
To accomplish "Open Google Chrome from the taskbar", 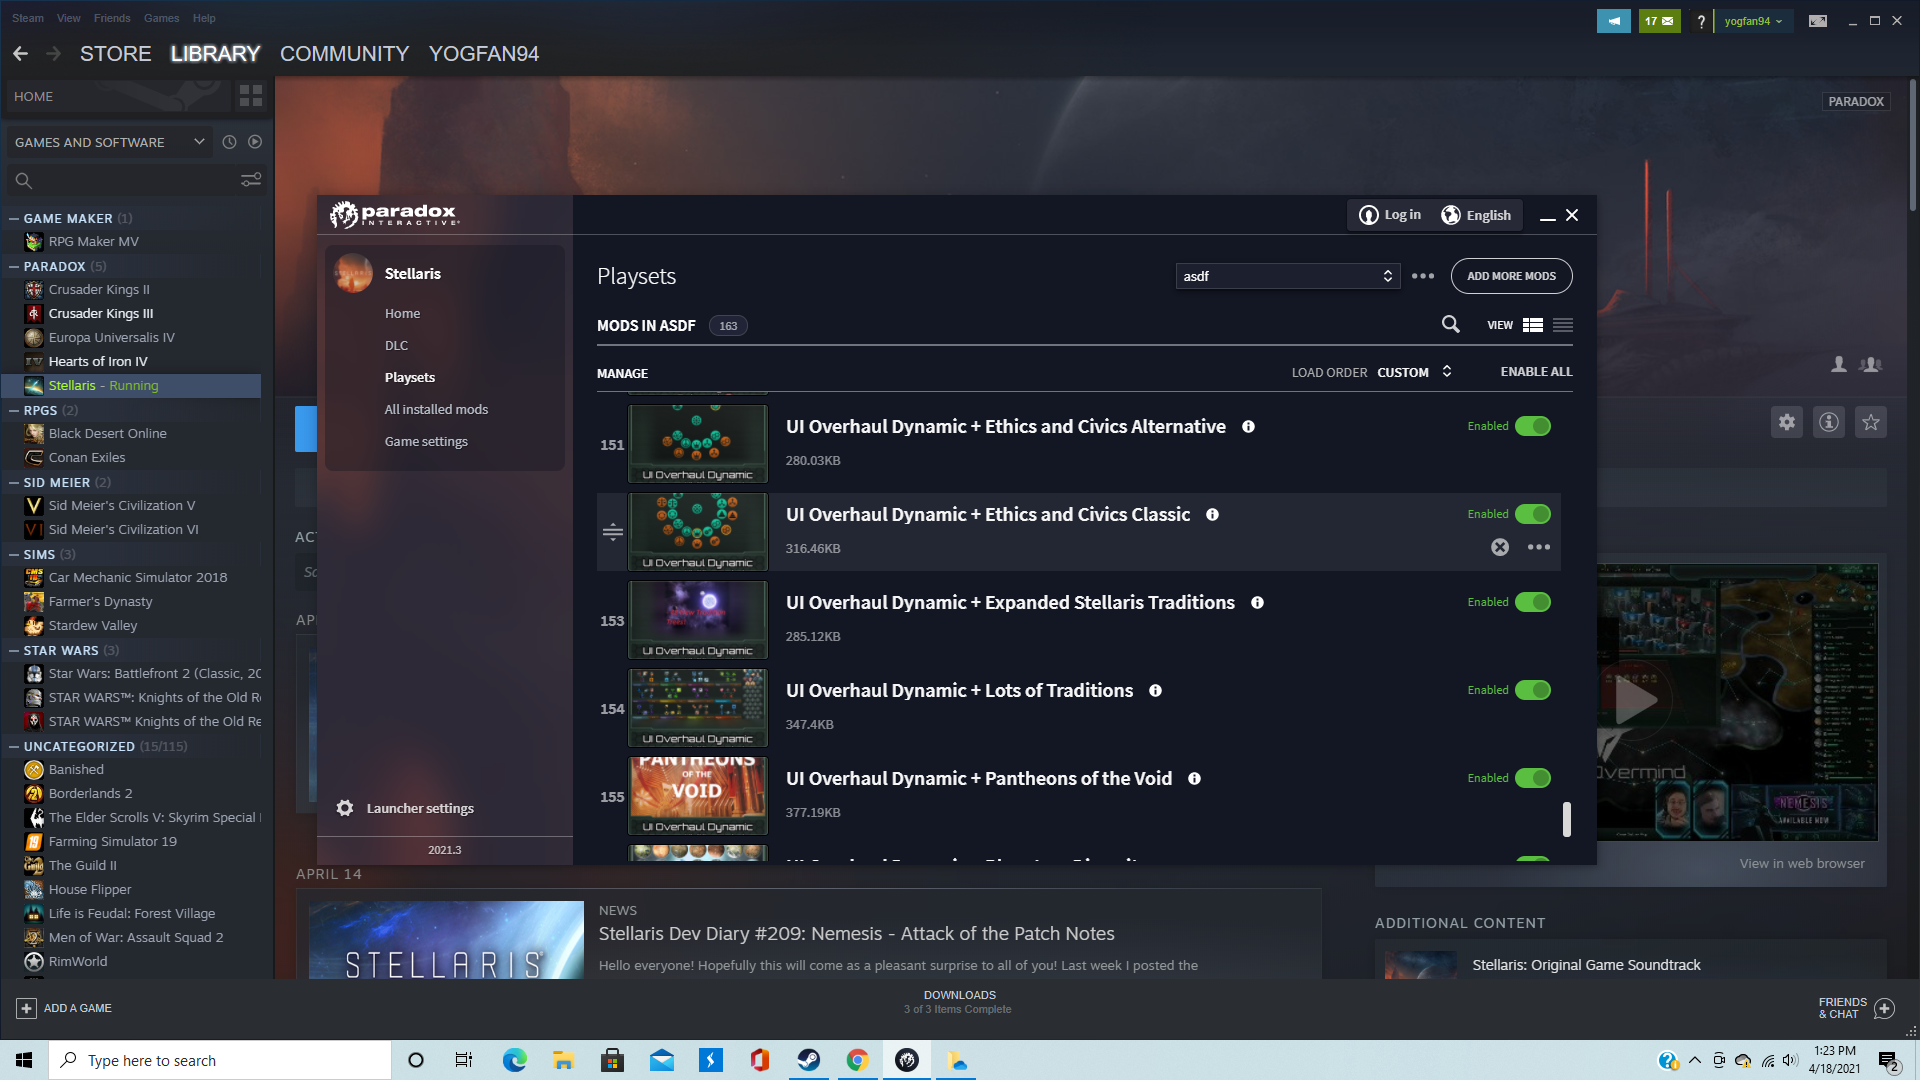I will 857,1060.
